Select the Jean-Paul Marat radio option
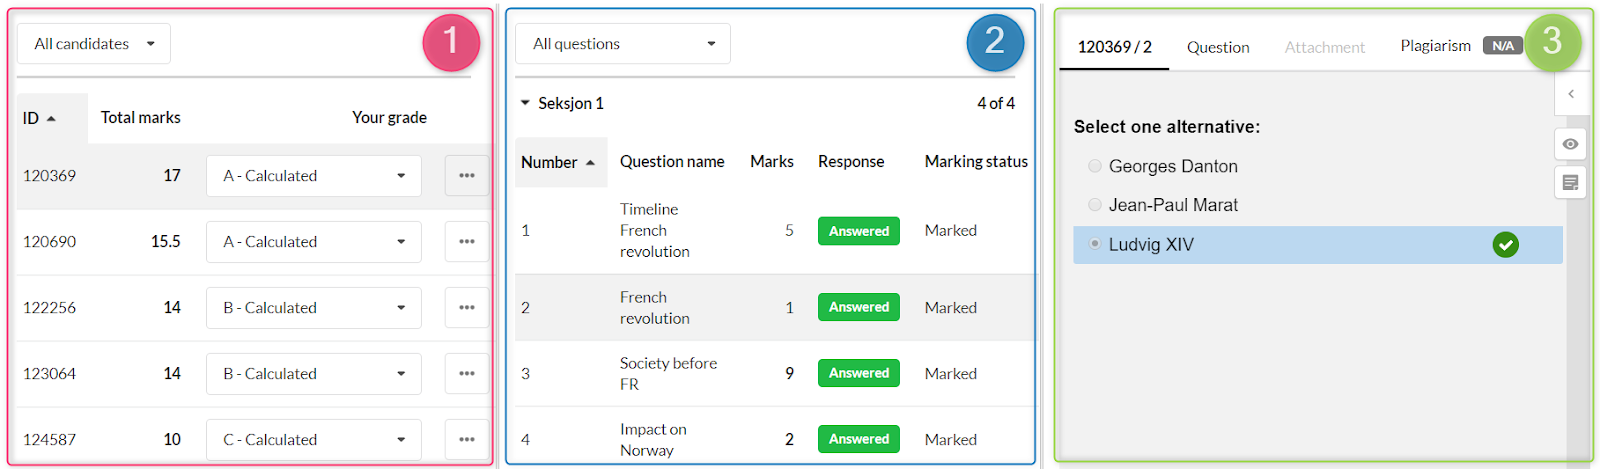The height and width of the screenshot is (469, 1600). click(x=1095, y=205)
